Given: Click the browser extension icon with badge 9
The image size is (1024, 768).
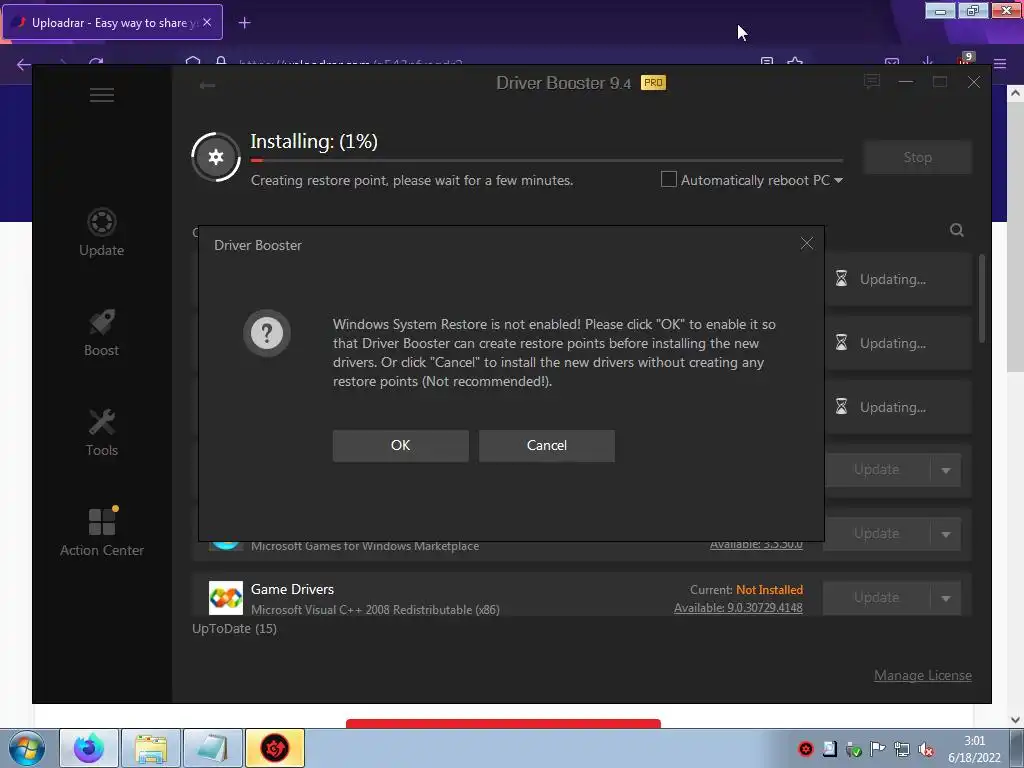Looking at the screenshot, I should [965, 59].
